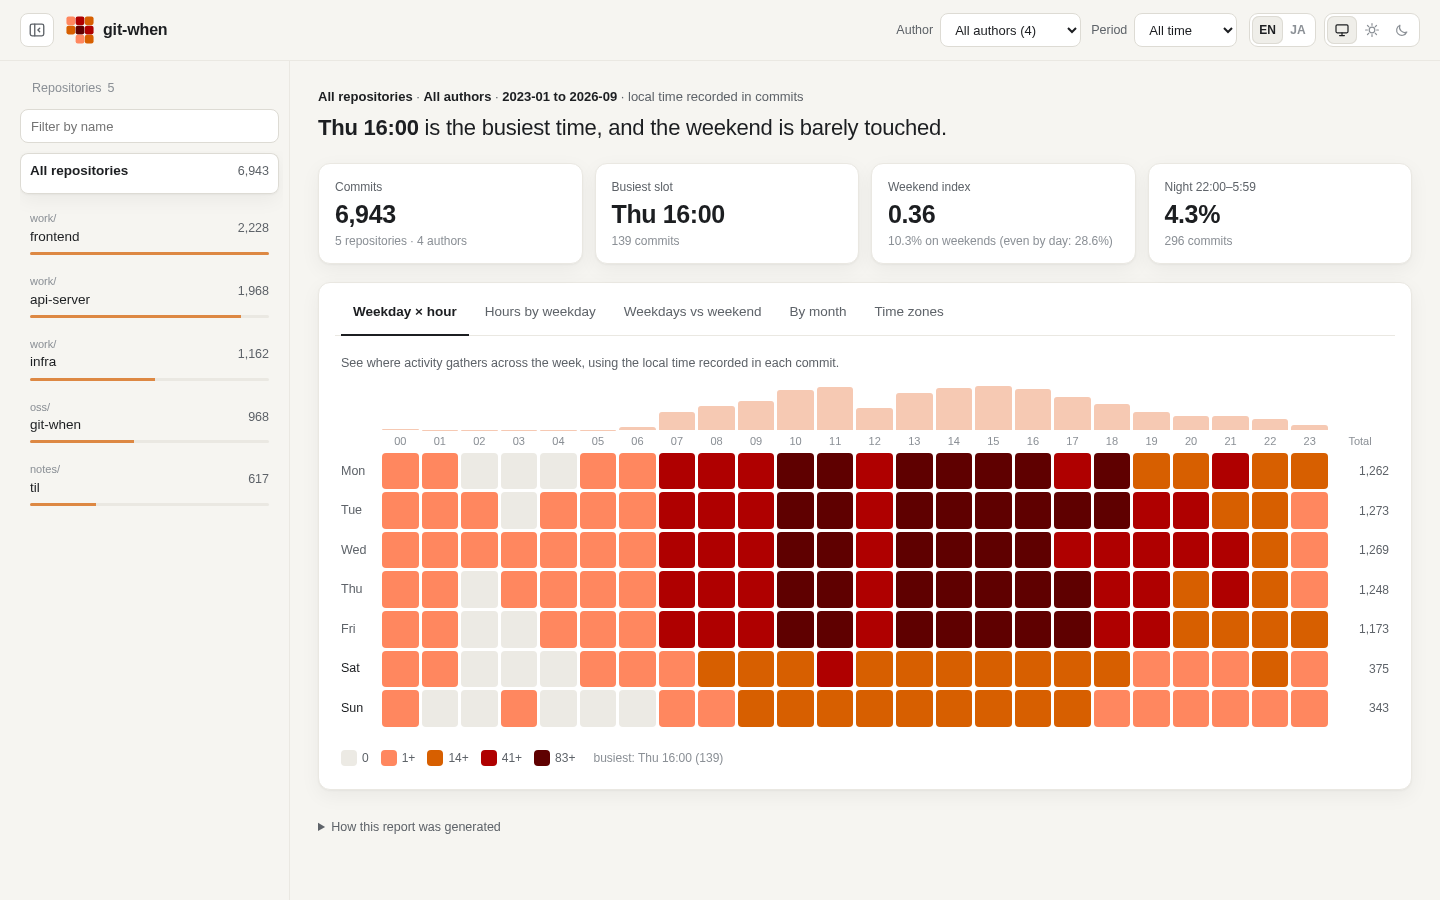Set language to Japanese

(x=1298, y=30)
